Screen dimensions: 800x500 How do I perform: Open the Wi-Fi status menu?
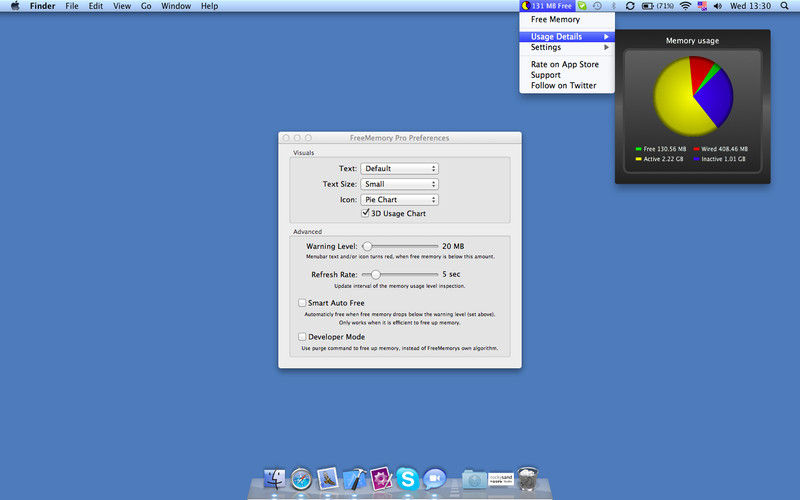(686, 6)
